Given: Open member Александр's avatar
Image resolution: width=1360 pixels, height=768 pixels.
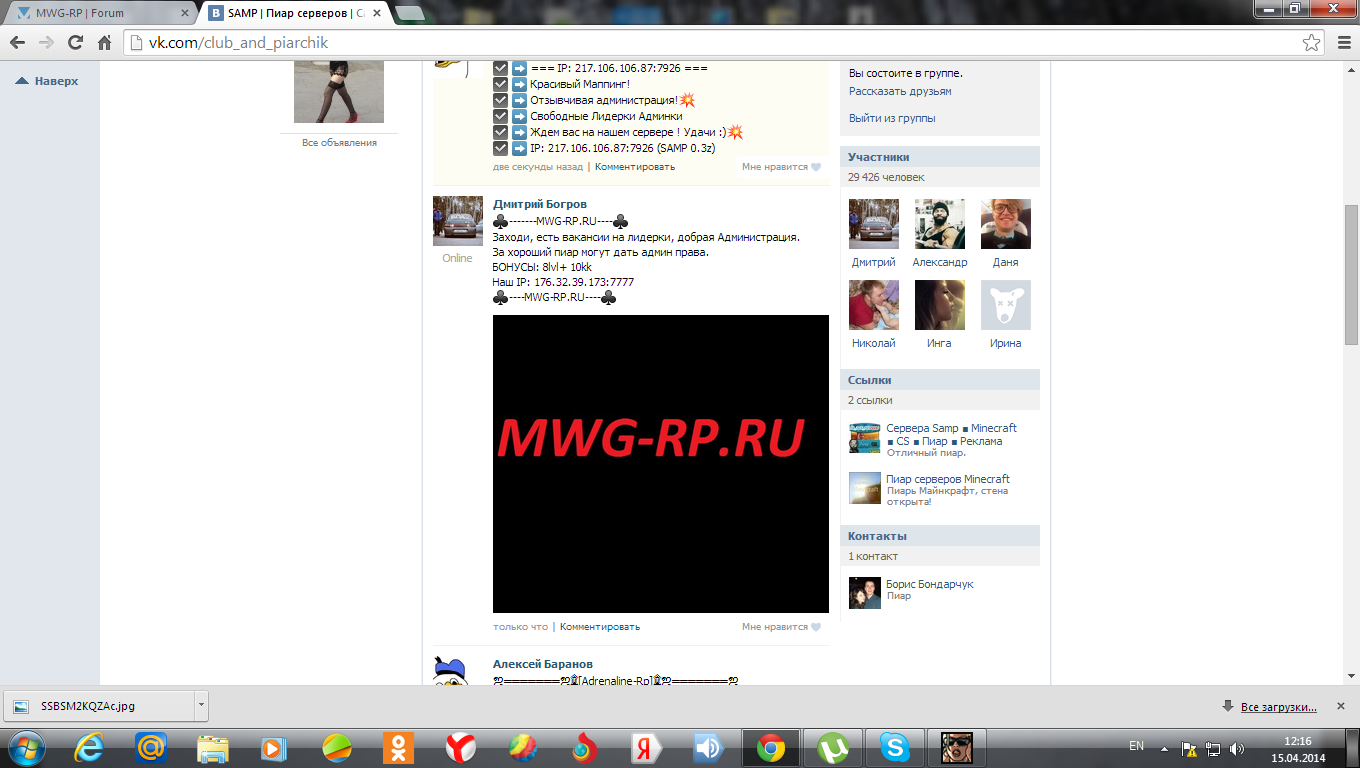Looking at the screenshot, I should tap(940, 224).
